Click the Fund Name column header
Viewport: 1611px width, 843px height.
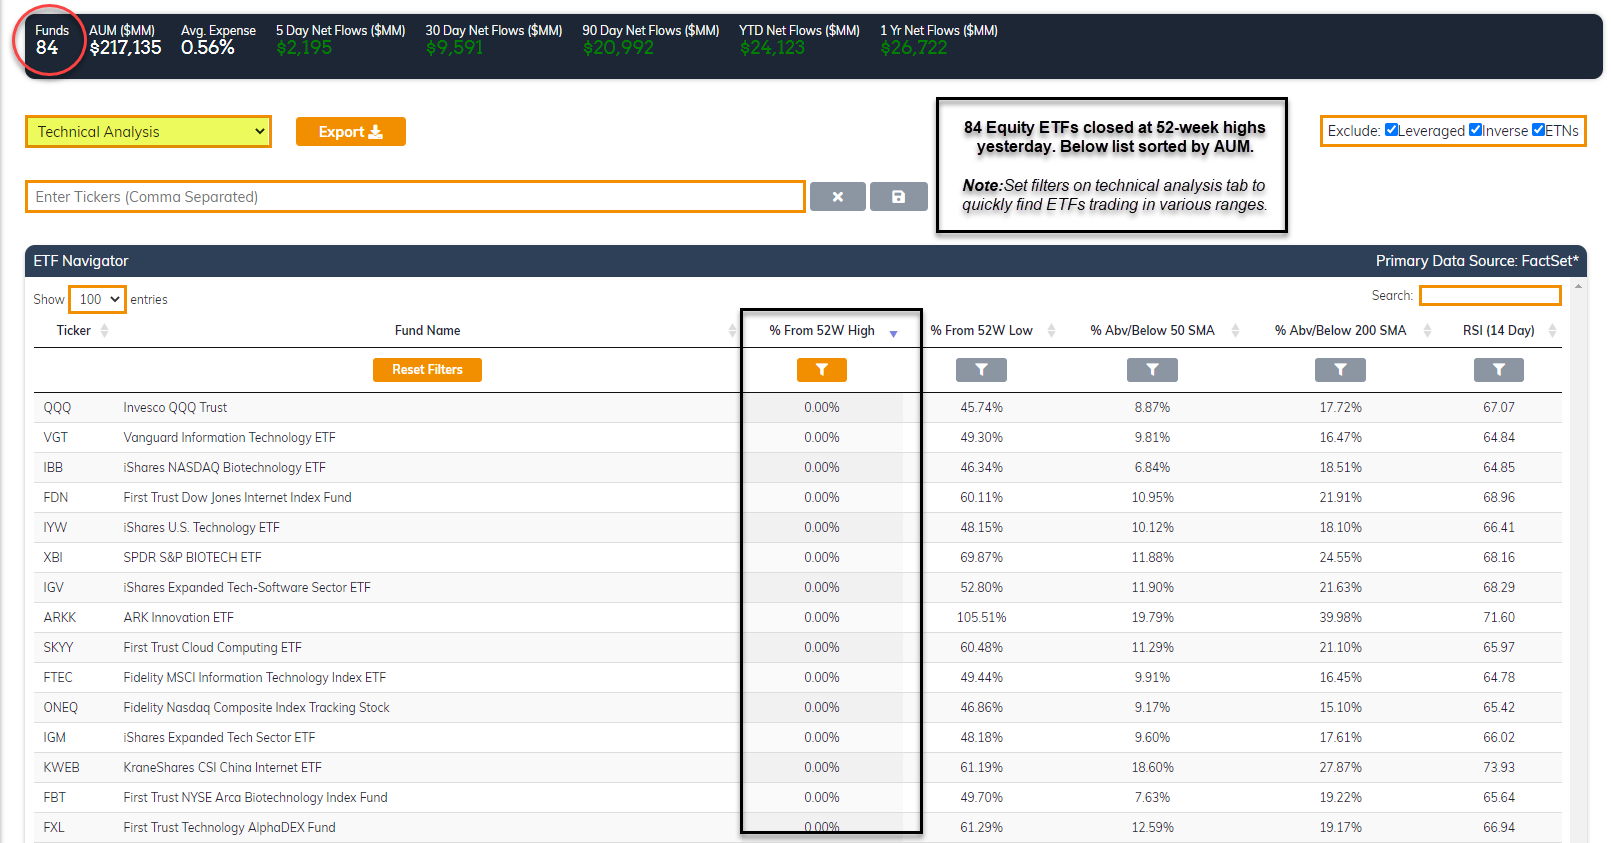tap(427, 331)
